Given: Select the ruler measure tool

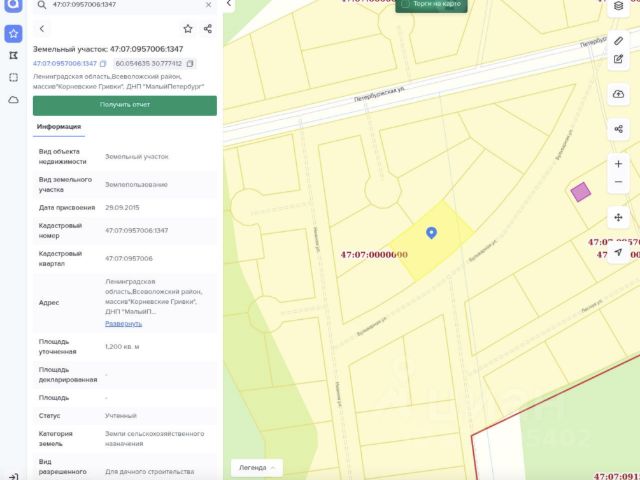Looking at the screenshot, I should 618,40.
